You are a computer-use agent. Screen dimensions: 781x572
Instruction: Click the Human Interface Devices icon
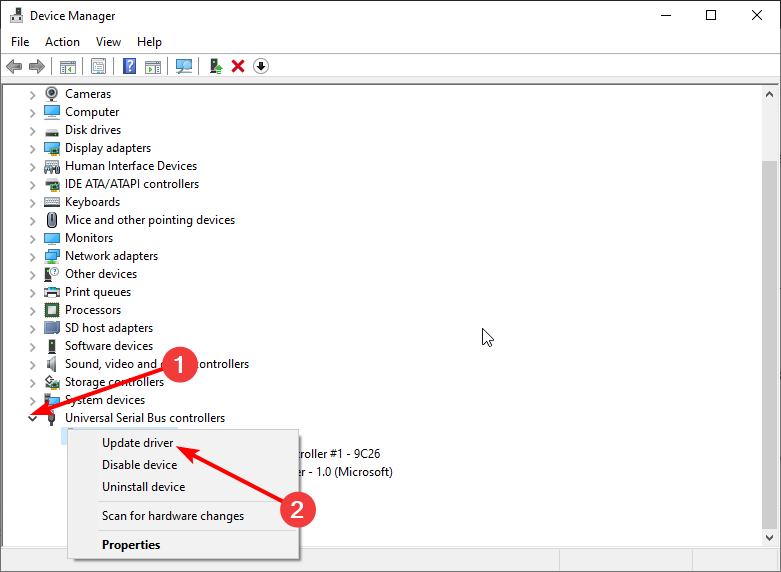[52, 166]
